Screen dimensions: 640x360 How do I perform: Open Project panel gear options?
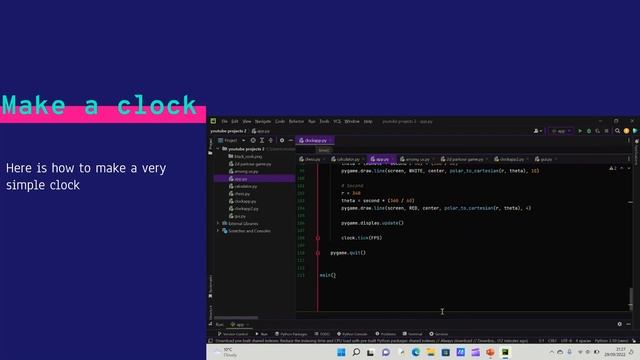tap(282, 140)
